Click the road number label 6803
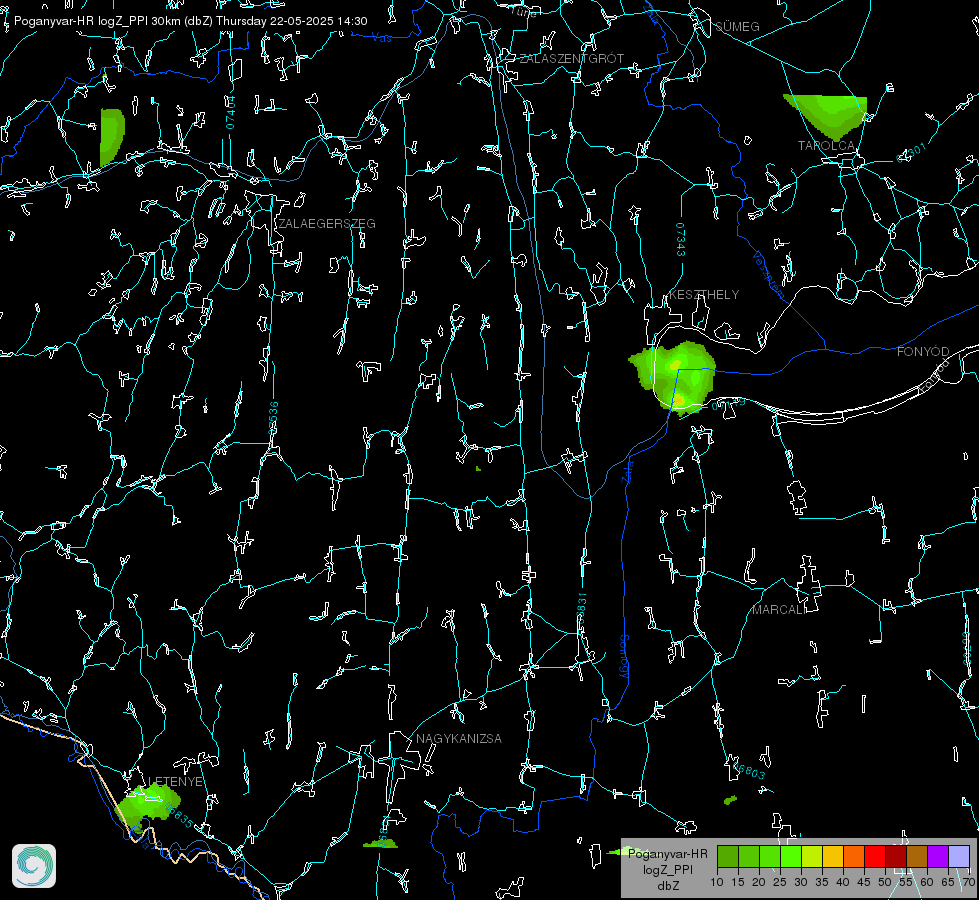 point(749,771)
